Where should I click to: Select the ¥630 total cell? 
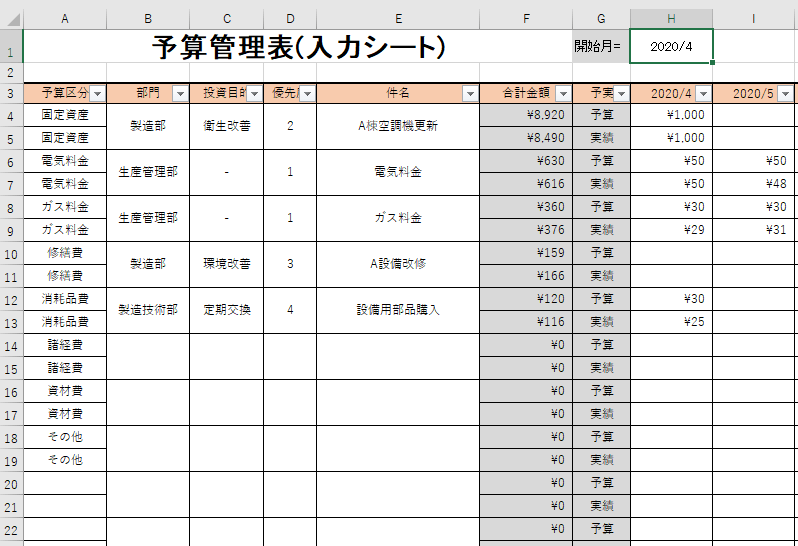pos(526,161)
